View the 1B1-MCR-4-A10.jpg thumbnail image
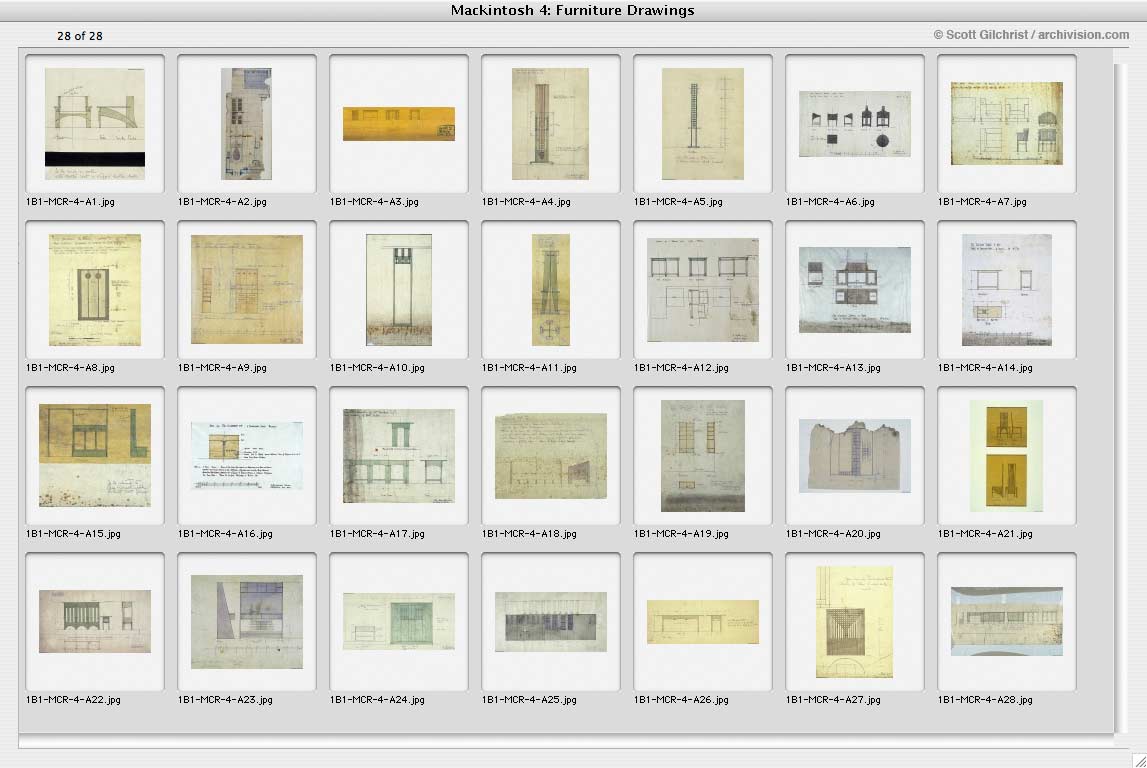This screenshot has width=1147, height=768. click(399, 290)
